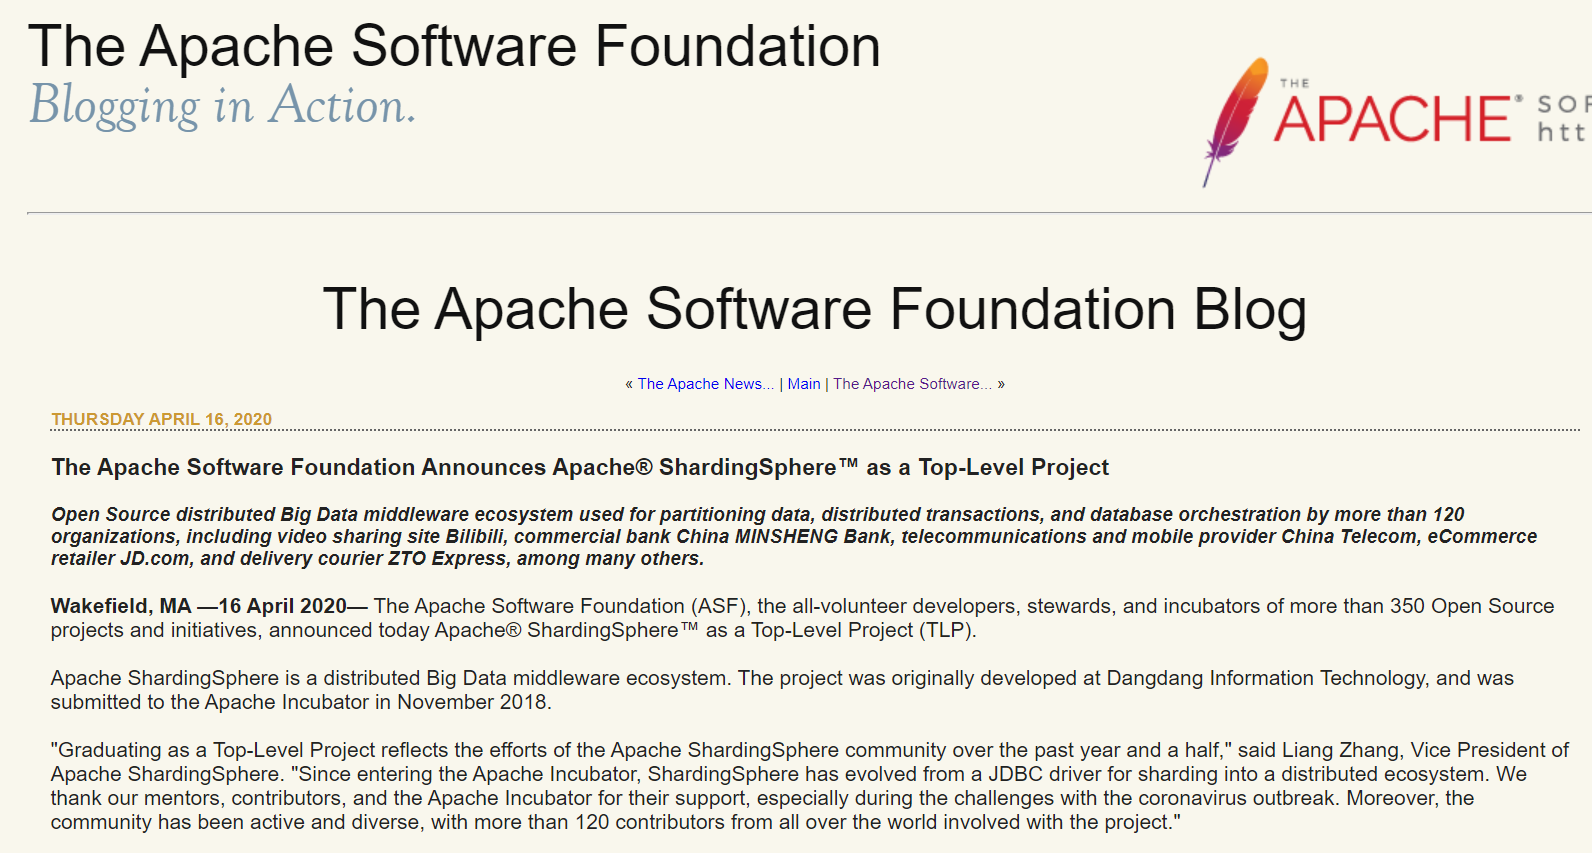The image size is (1592, 853).
Task: Click the post title announcing Apache ShardingSphere
Action: click(580, 467)
